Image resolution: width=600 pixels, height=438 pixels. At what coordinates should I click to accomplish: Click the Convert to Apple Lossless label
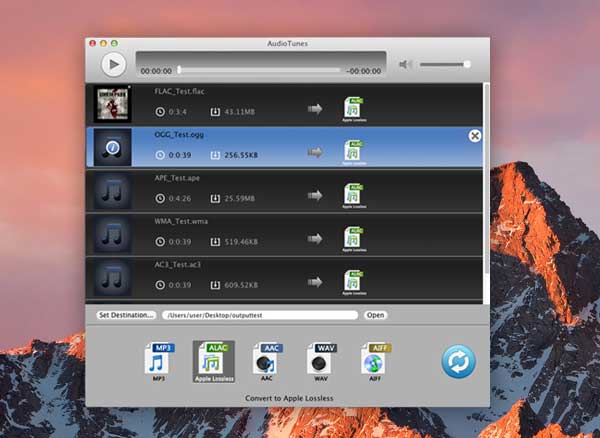289,398
